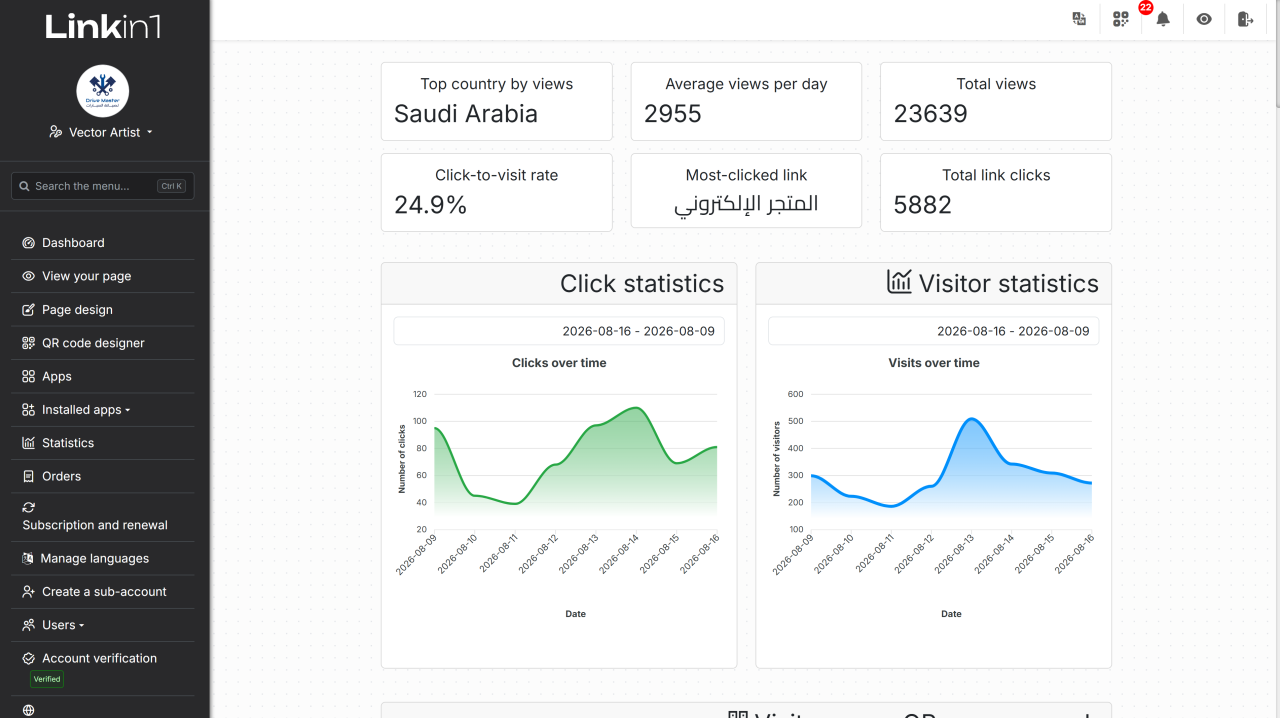Expand the Vector Artist account dropdown

(x=101, y=132)
